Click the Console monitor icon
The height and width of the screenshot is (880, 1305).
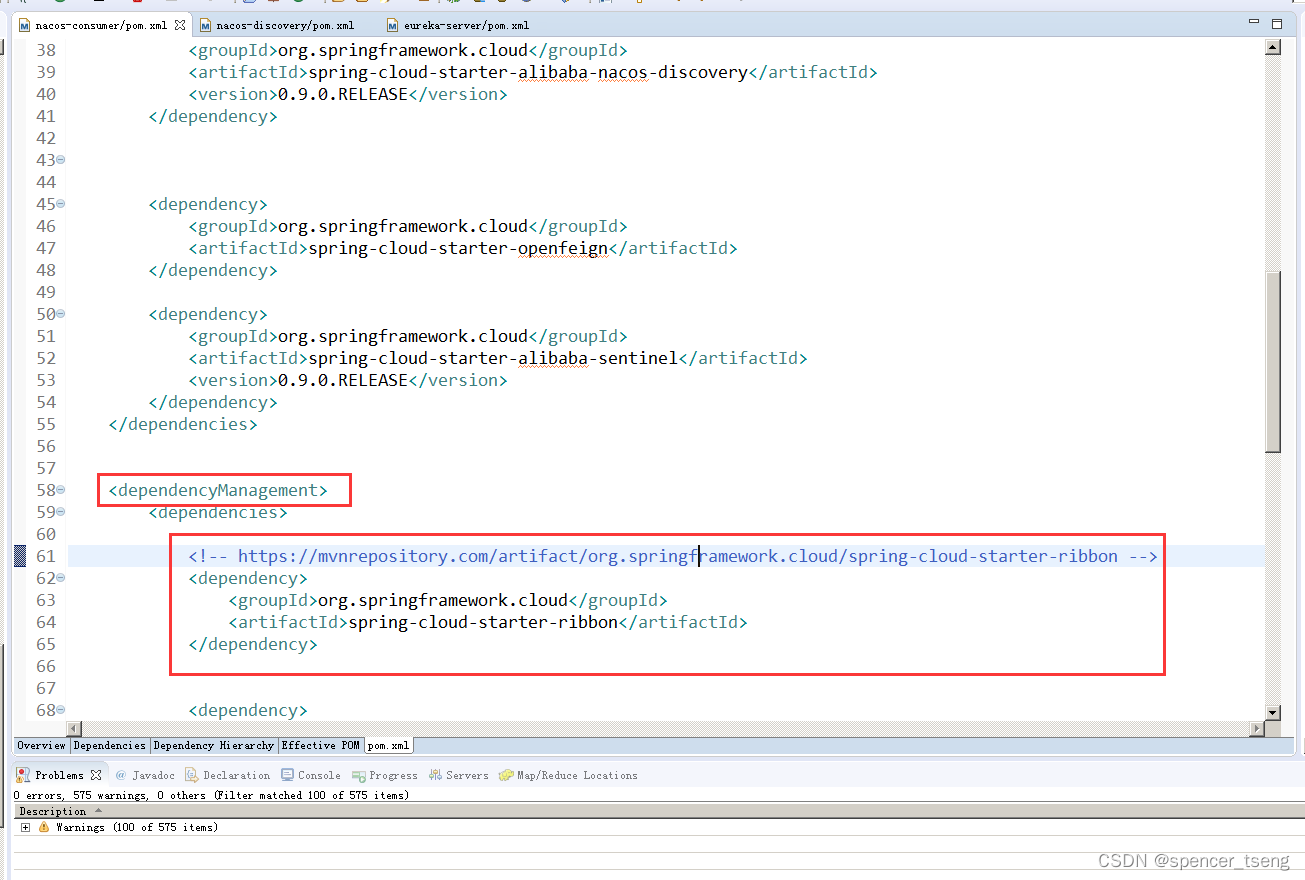(288, 775)
